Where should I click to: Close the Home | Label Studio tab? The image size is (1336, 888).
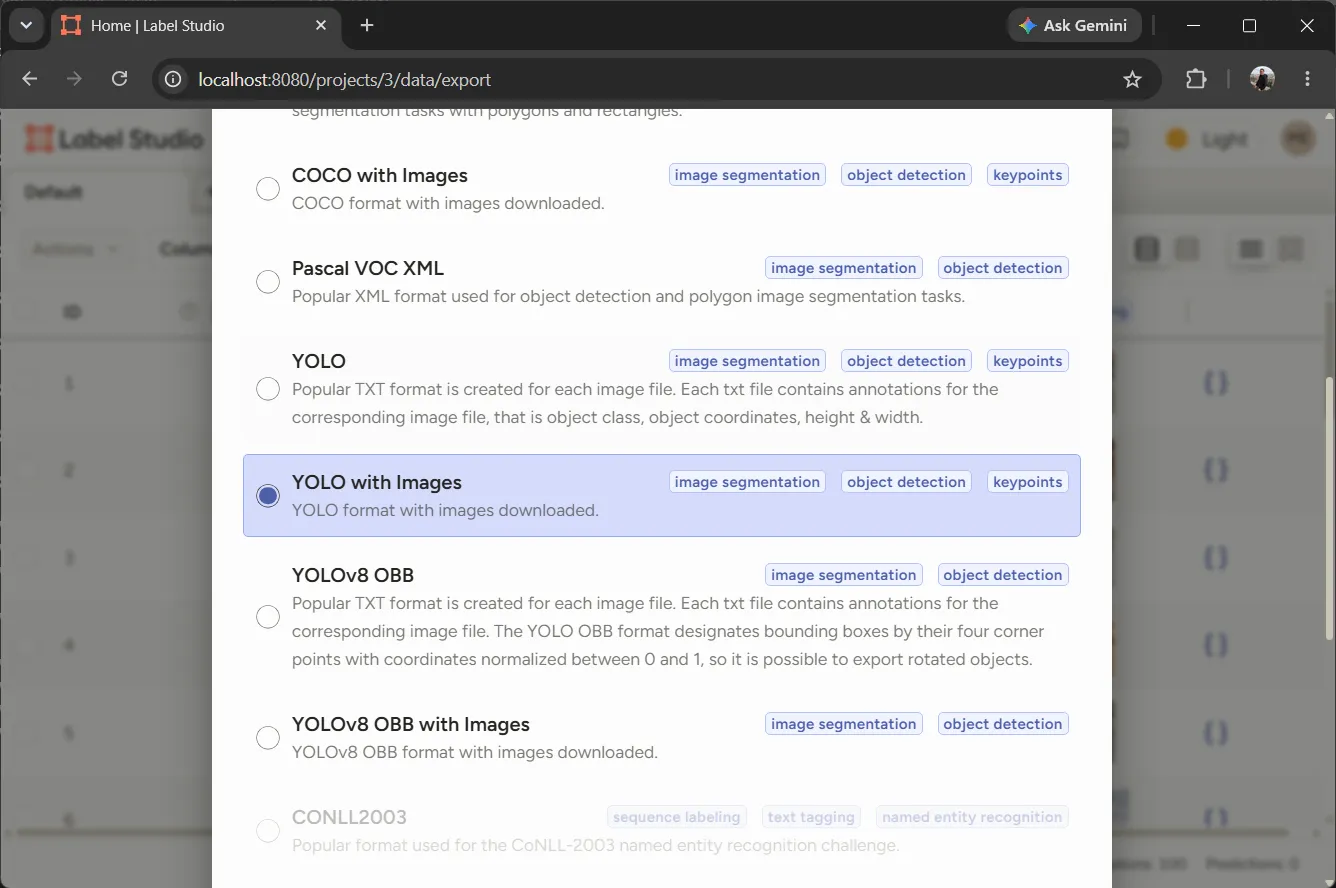point(321,25)
